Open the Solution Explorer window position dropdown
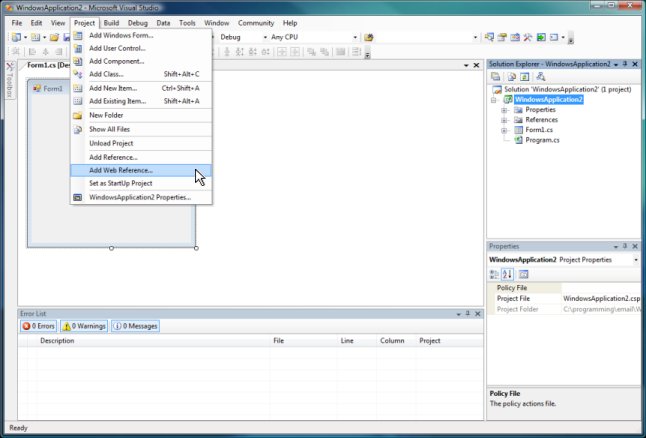646x438 pixels. click(616, 64)
